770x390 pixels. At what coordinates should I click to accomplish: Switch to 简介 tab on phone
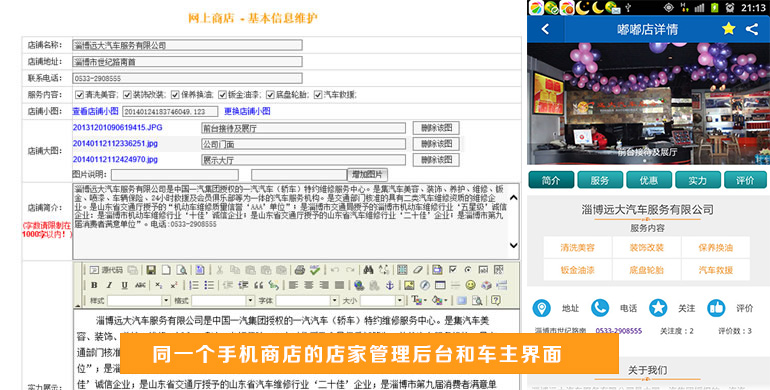(551, 180)
